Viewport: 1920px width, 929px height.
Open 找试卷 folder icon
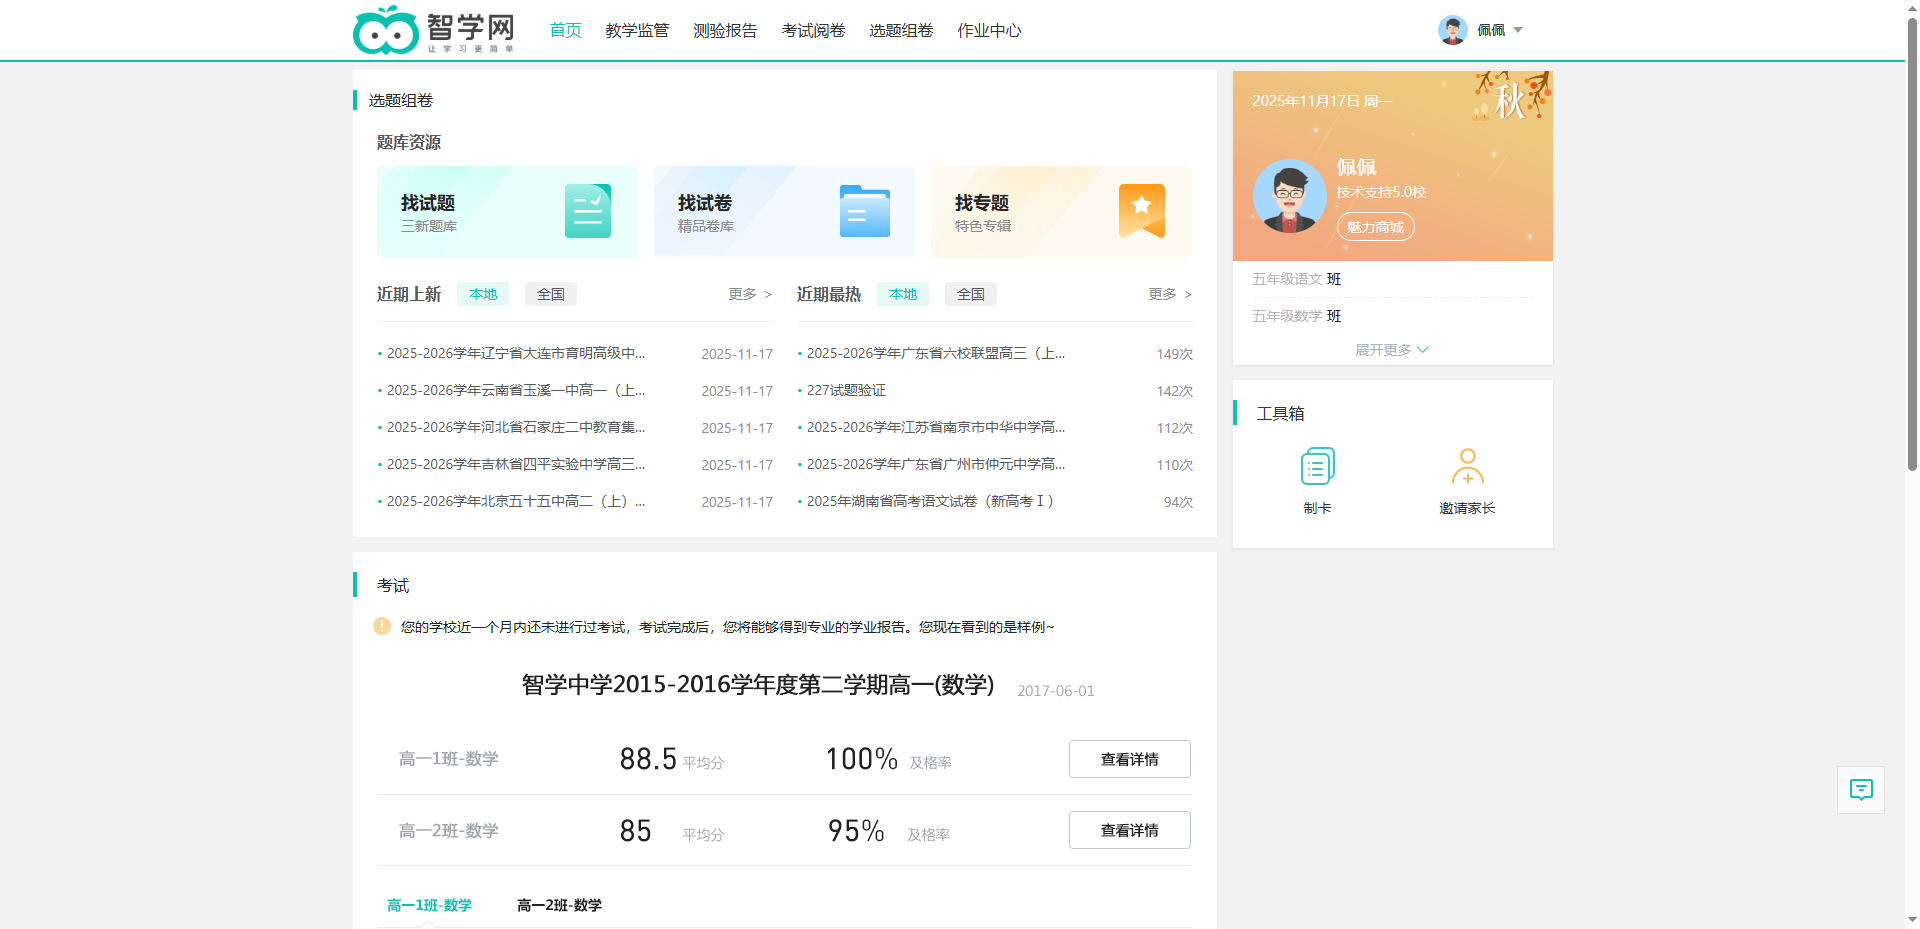864,211
